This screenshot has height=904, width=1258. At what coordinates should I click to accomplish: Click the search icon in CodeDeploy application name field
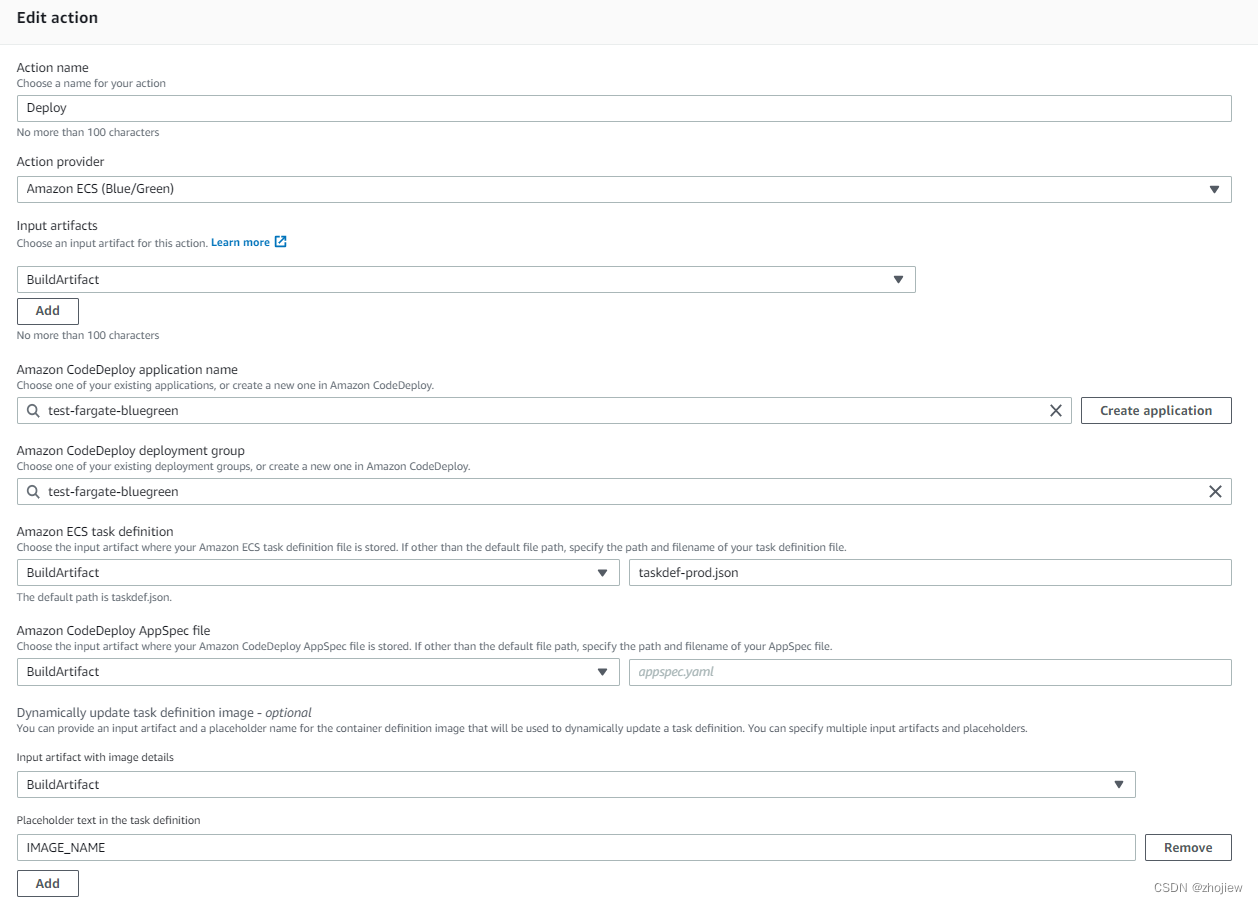pos(33,411)
